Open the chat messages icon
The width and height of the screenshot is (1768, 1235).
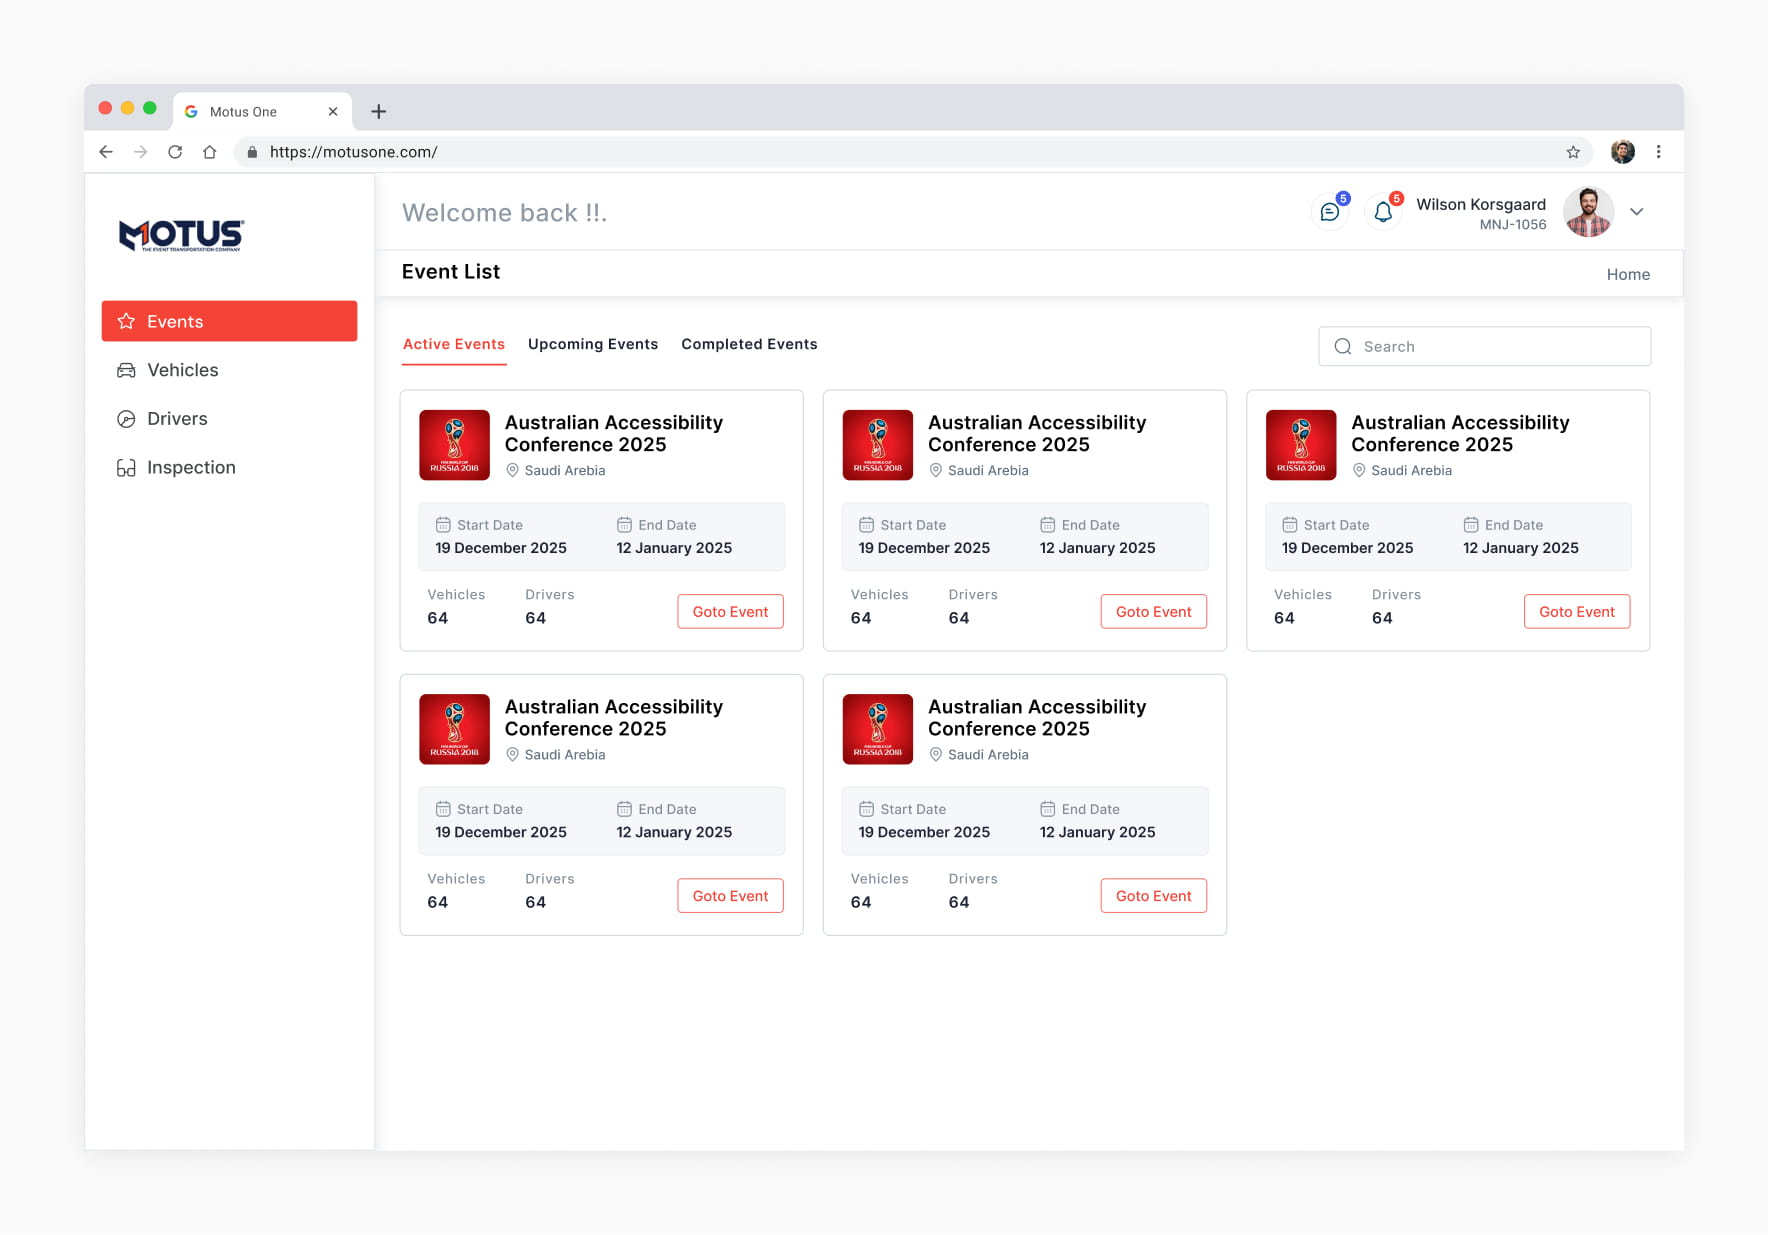(x=1329, y=212)
